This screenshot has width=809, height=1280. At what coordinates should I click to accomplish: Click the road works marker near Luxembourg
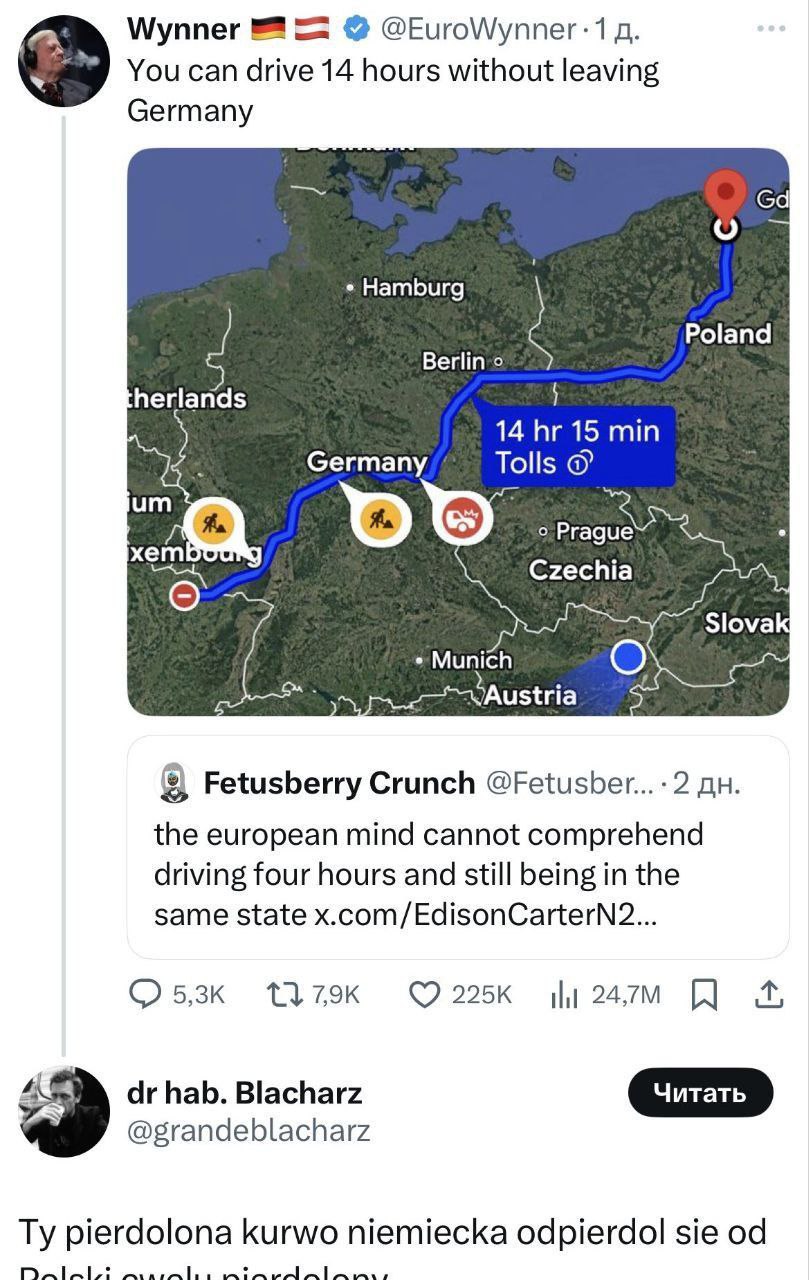coord(212,521)
